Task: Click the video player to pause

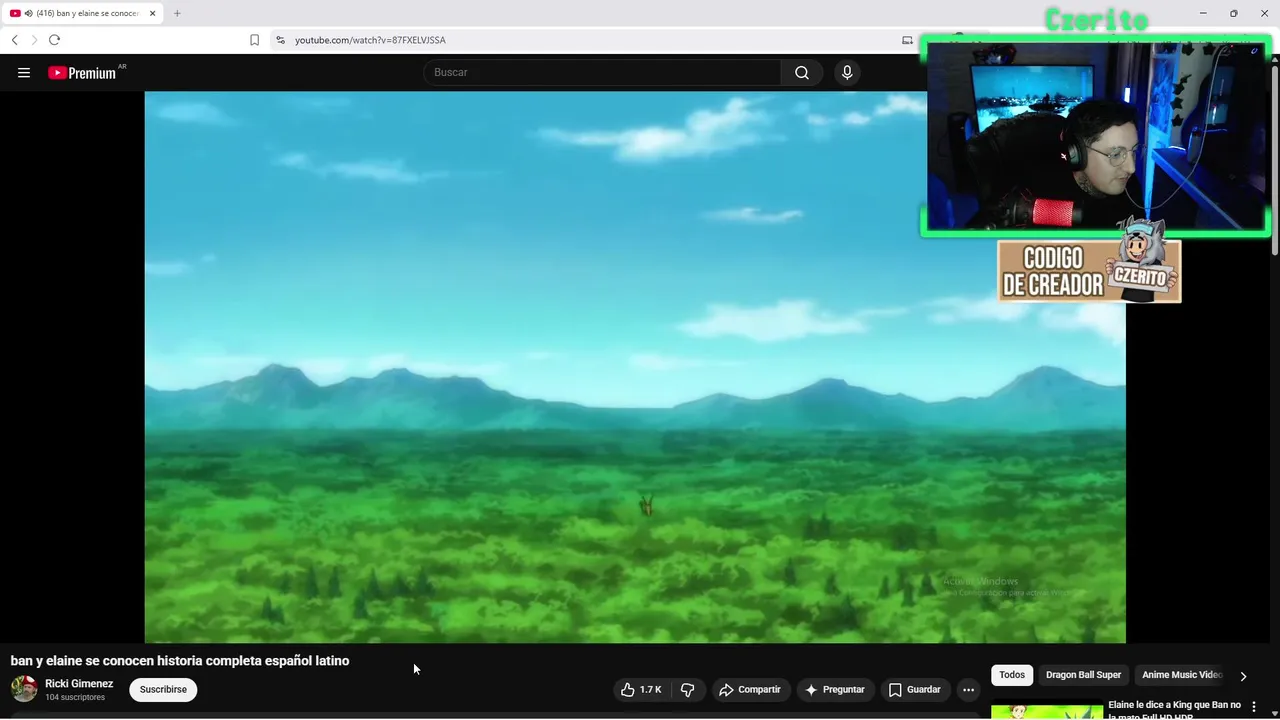Action: coord(635,367)
